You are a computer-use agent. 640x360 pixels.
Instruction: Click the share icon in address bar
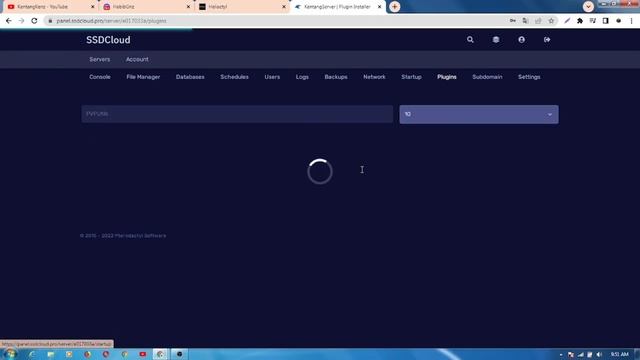[x=538, y=21]
